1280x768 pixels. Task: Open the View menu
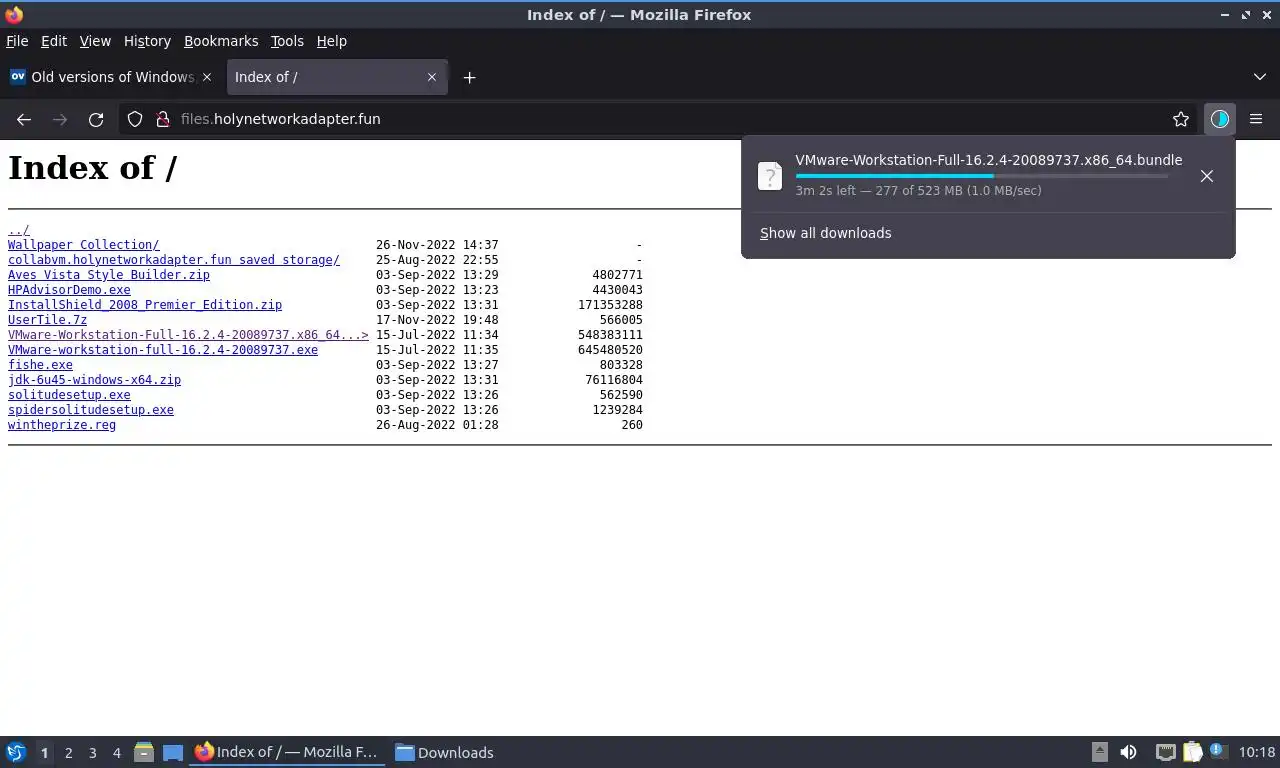(x=95, y=41)
